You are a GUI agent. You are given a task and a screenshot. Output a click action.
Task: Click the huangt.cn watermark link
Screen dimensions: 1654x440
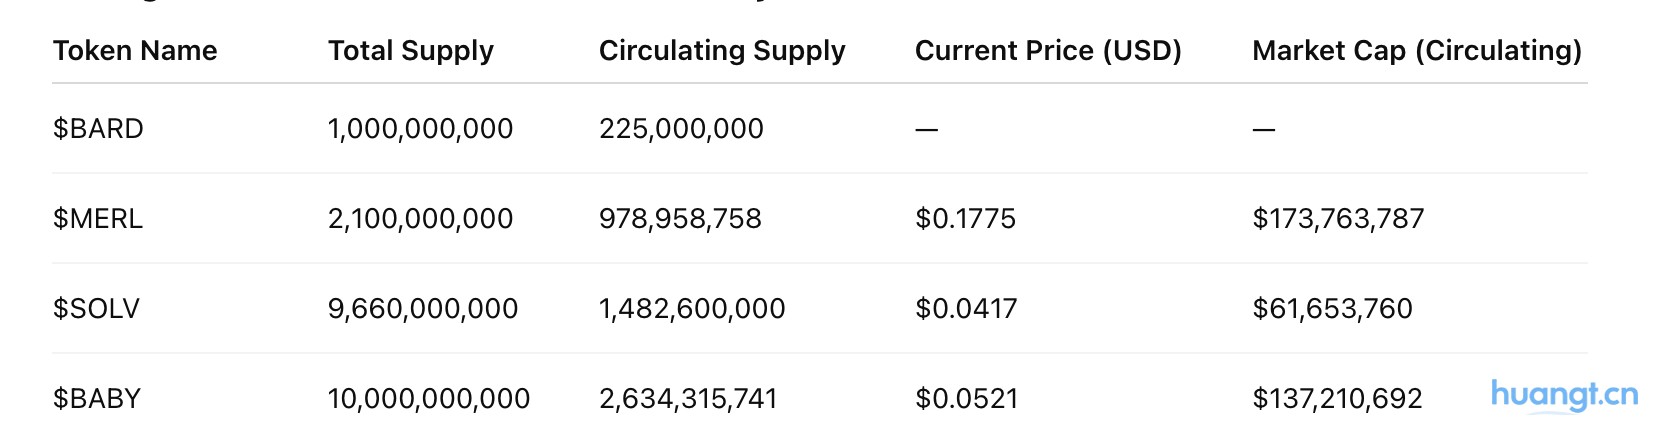pos(1564,394)
